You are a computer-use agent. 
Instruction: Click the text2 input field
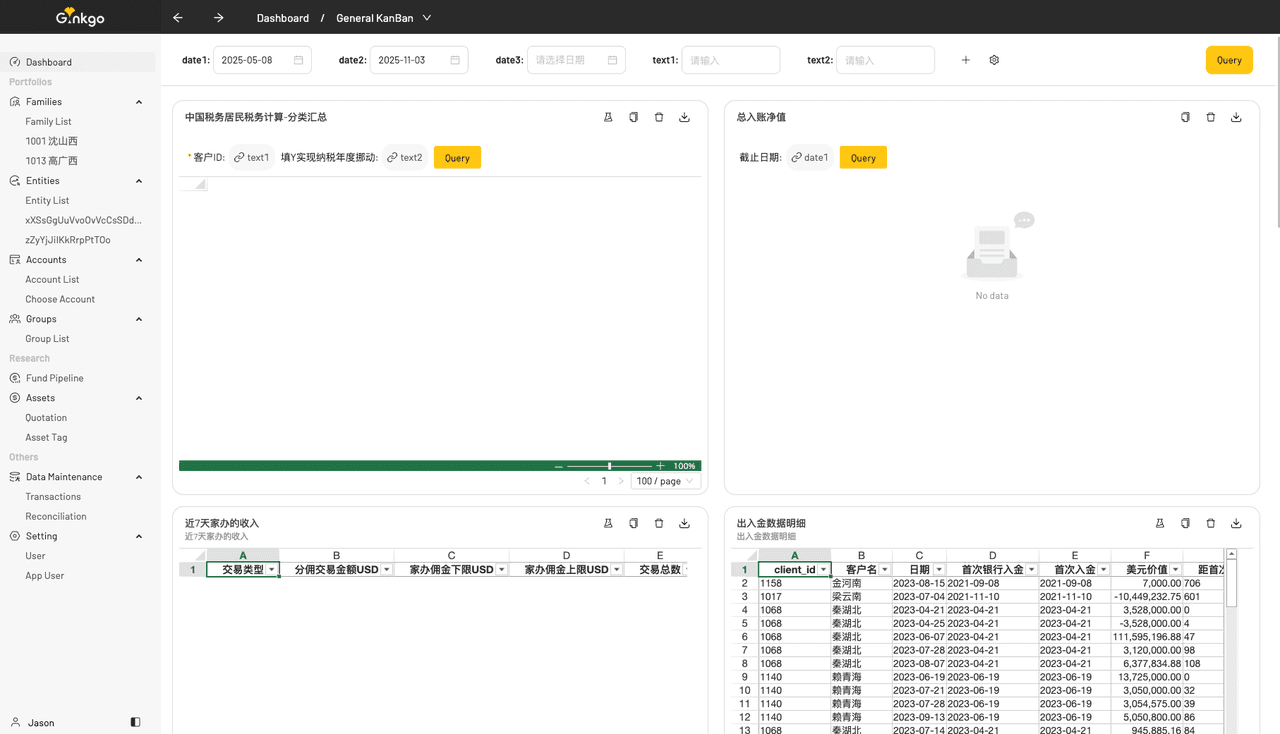pyautogui.click(x=885, y=60)
